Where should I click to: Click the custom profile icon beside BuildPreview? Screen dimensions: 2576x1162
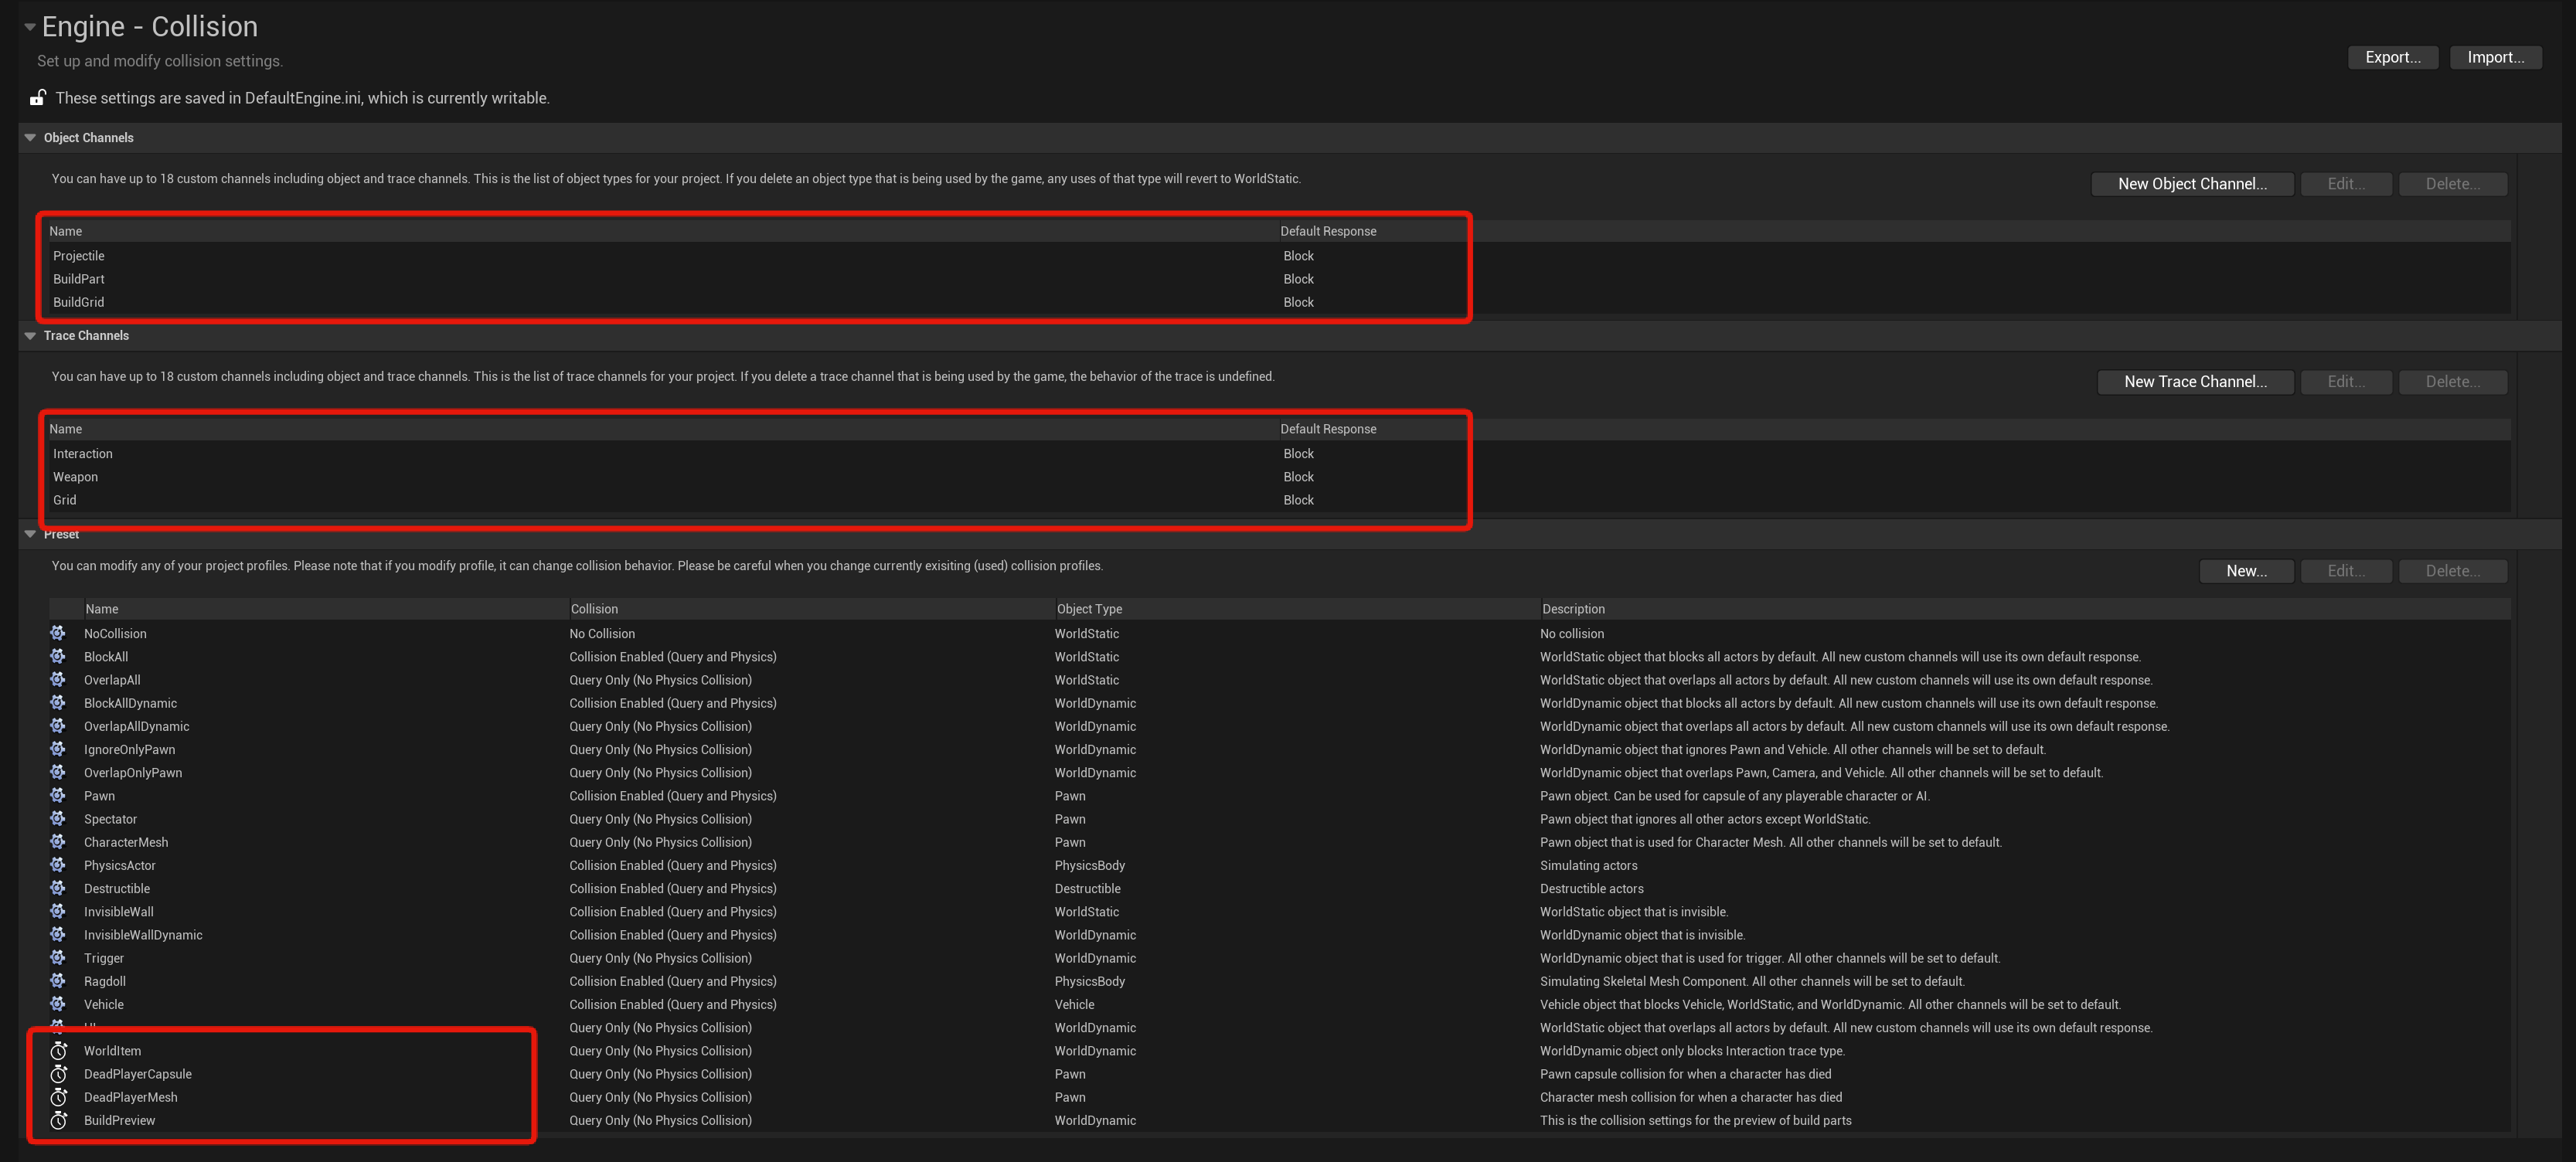59,1120
